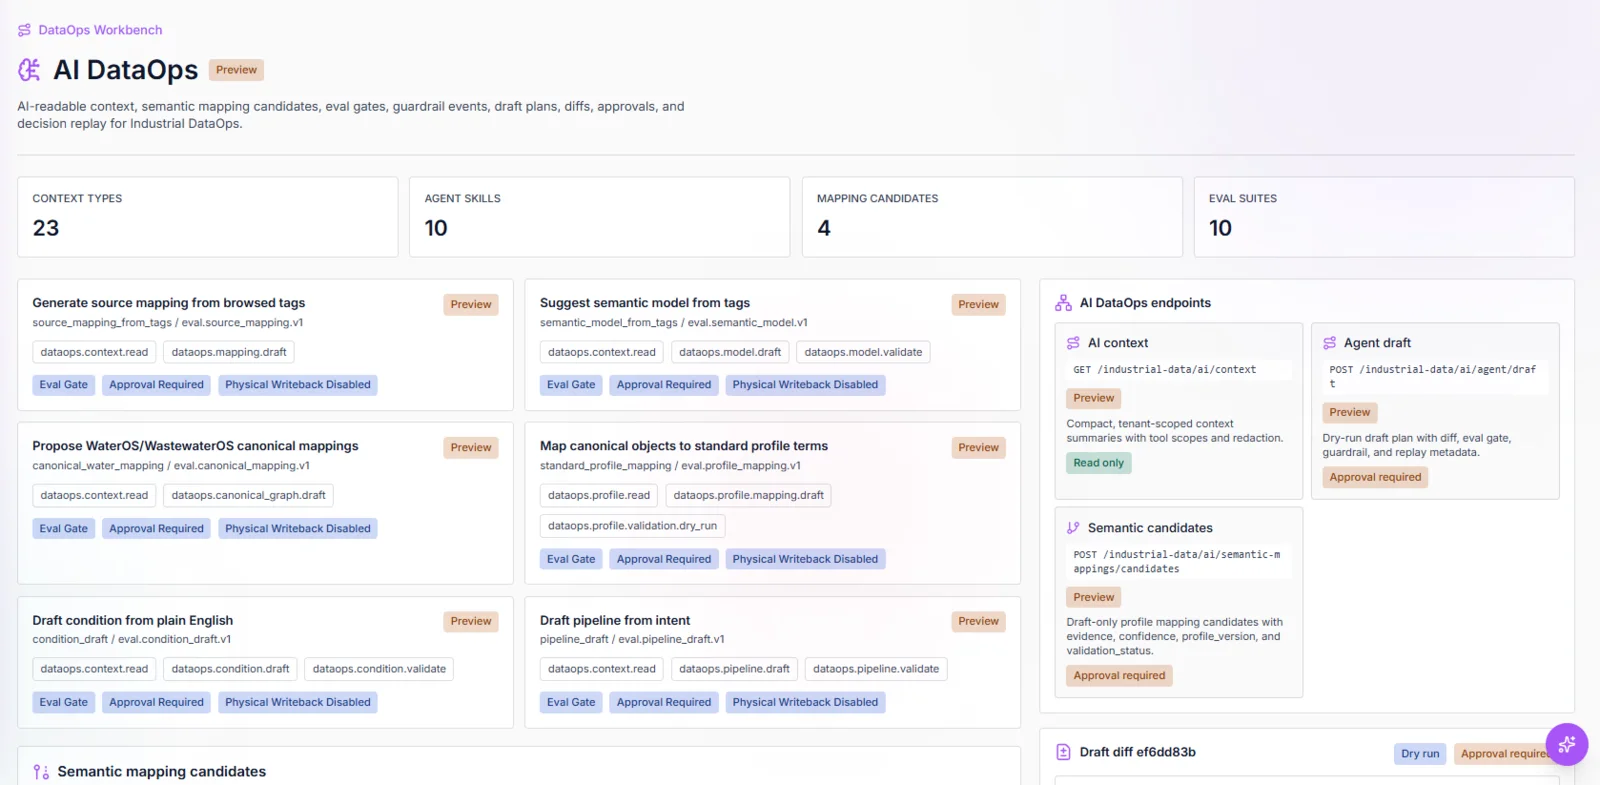The height and width of the screenshot is (785, 1600).
Task: Click the AI DataOps brain icon
Action: [29, 70]
